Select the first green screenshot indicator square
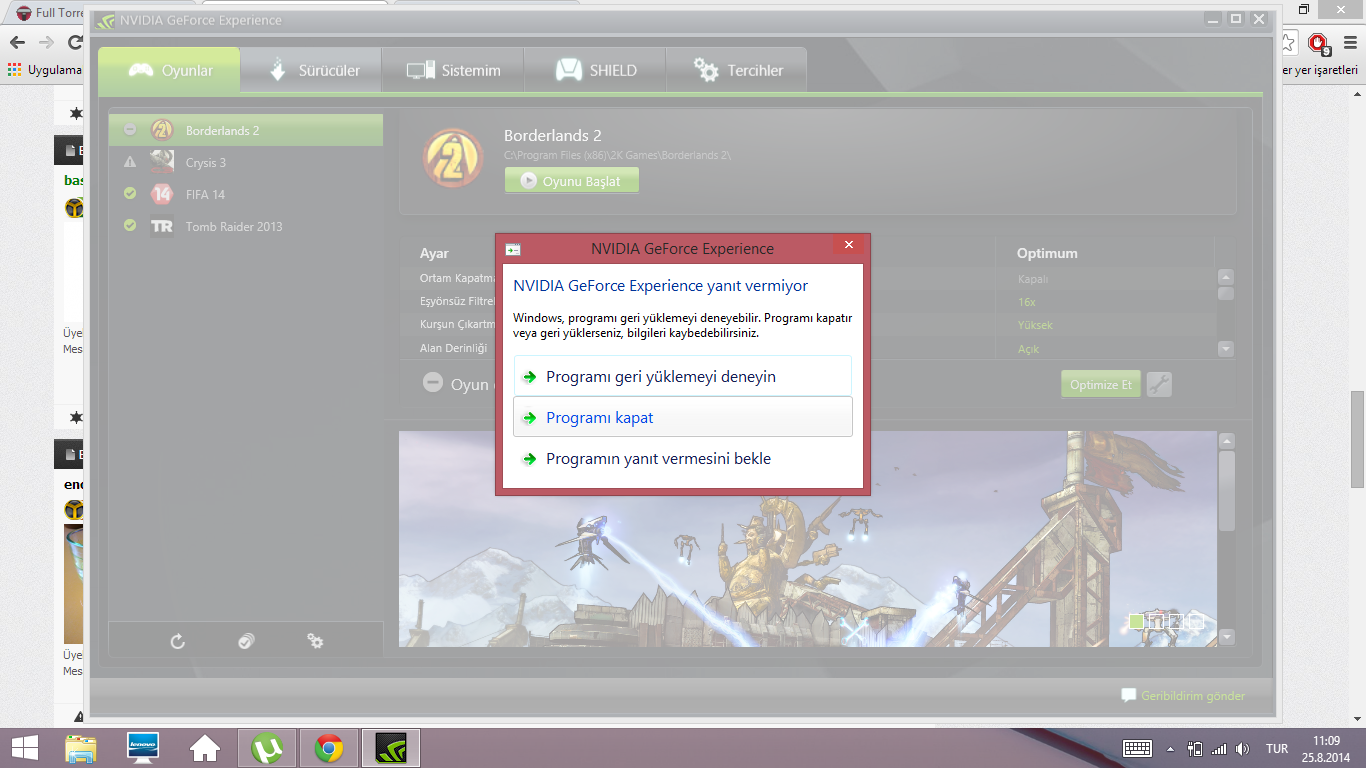This screenshot has width=1366, height=768. [1136, 622]
